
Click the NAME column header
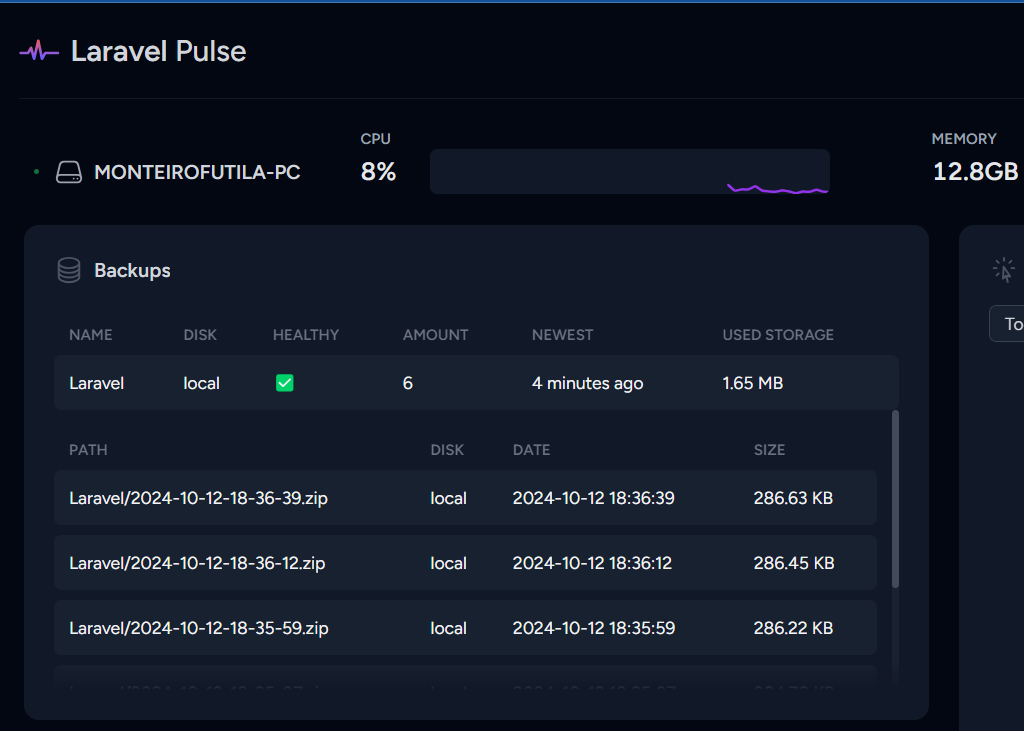(91, 335)
